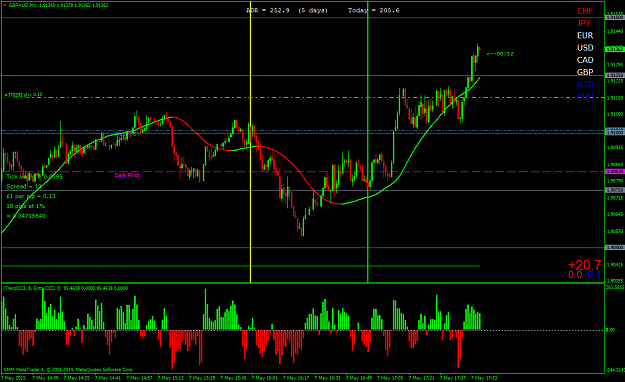Click the £1 per pip = 0.13 line
This screenshot has width=625, height=382.
(x=31, y=196)
